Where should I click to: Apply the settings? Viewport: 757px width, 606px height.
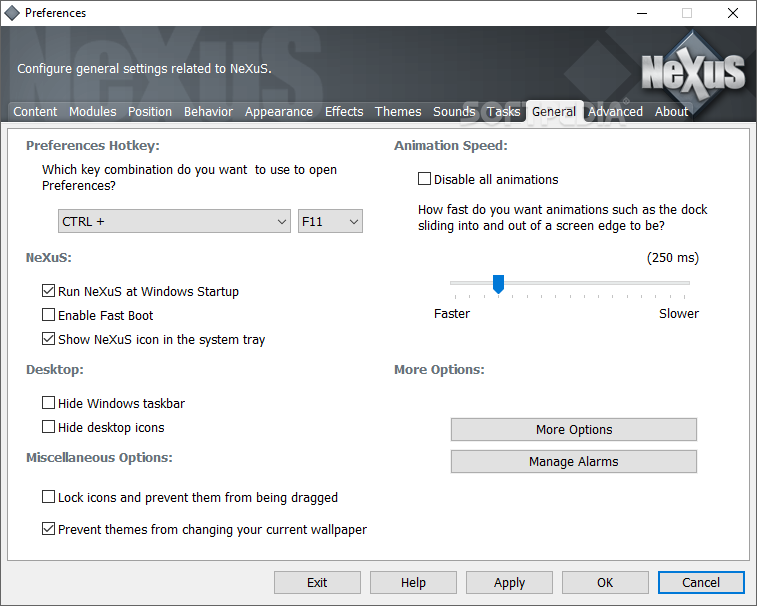pos(509,583)
